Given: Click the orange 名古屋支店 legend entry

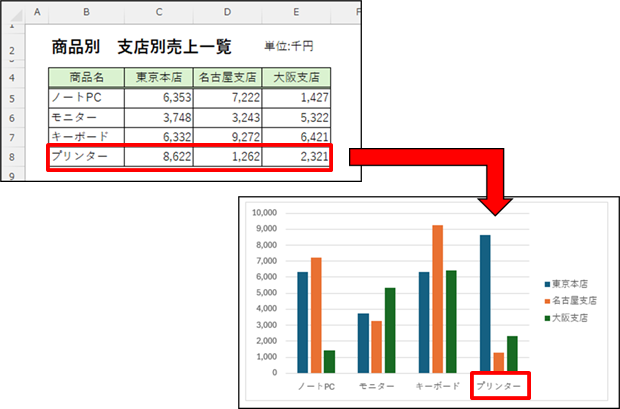Looking at the screenshot, I should coord(570,300).
